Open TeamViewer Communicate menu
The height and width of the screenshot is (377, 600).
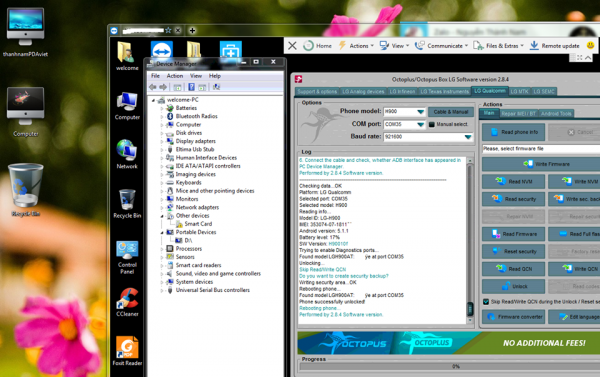(441, 46)
